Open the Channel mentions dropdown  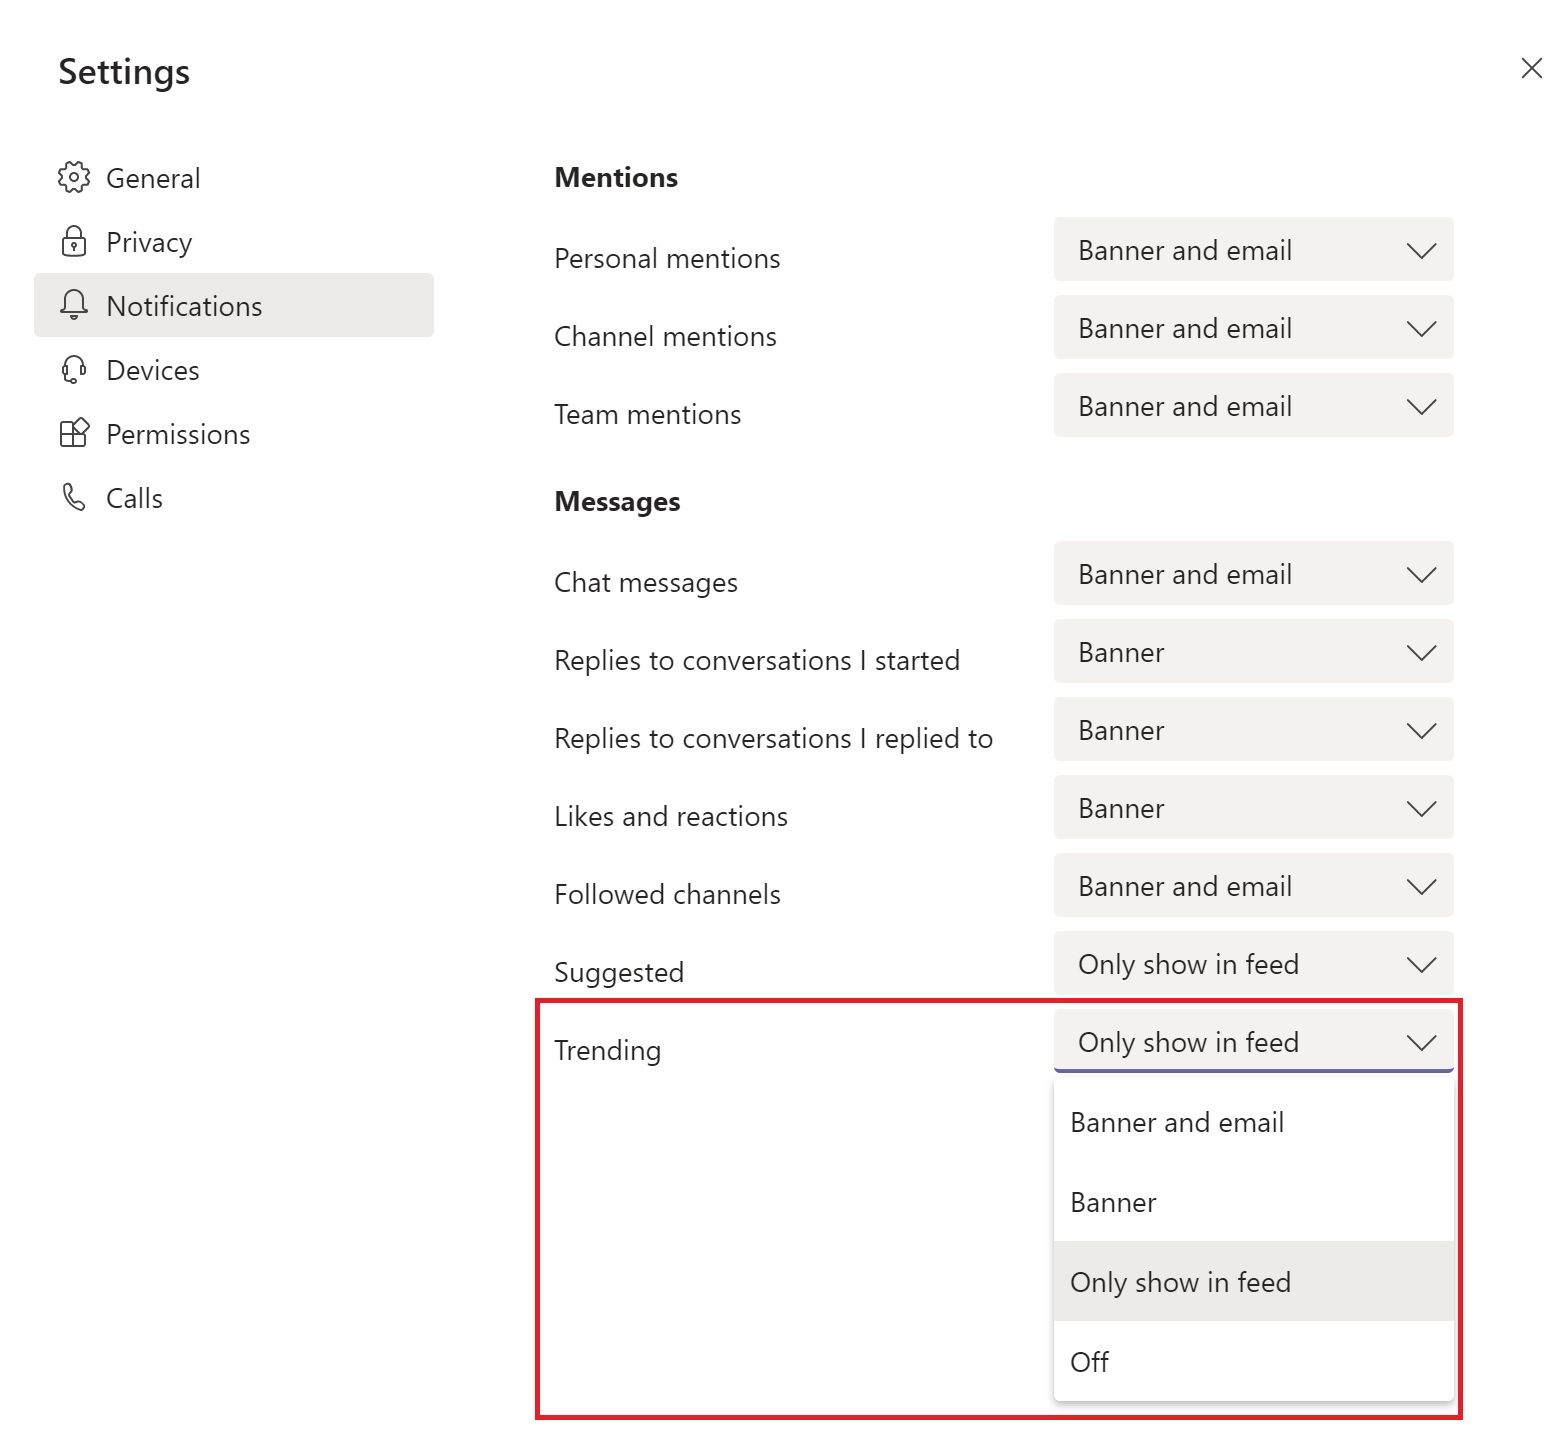click(1253, 328)
